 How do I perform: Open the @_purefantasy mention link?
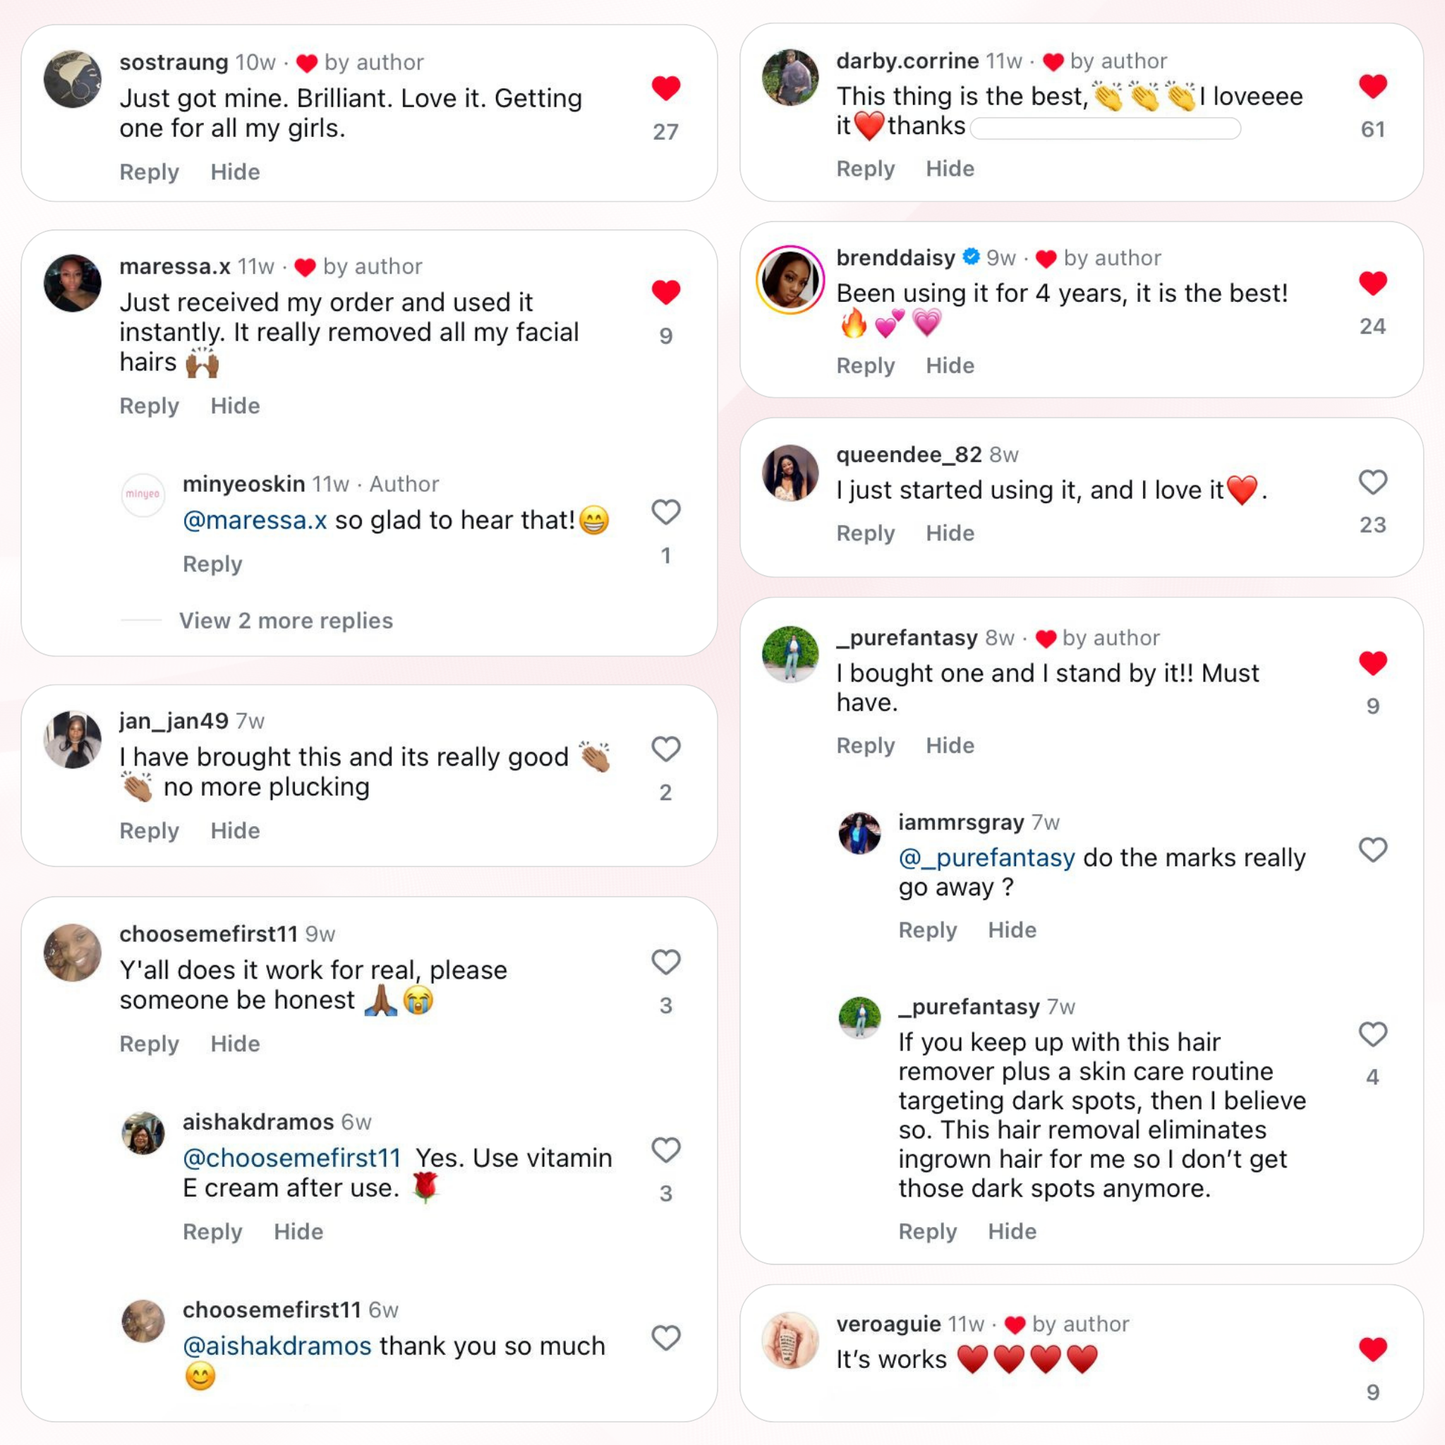tap(986, 858)
